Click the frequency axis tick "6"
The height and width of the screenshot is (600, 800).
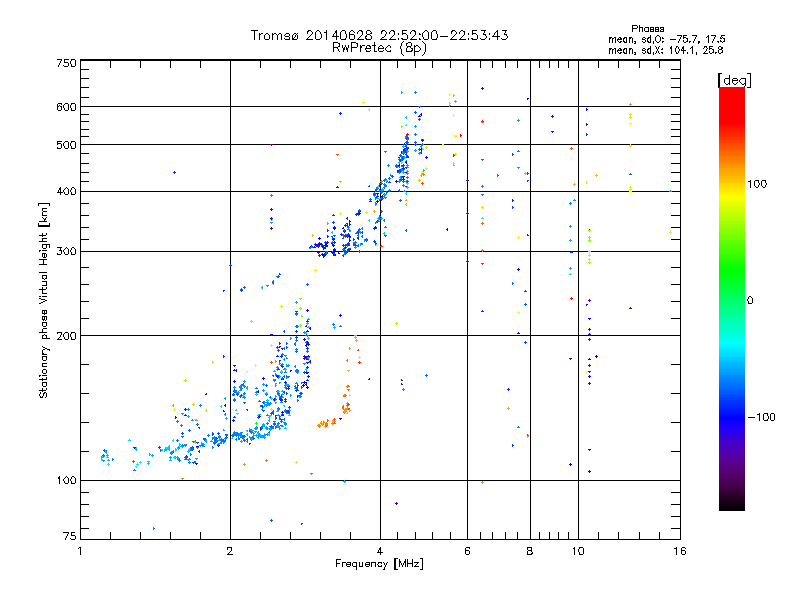pyautogui.click(x=467, y=551)
